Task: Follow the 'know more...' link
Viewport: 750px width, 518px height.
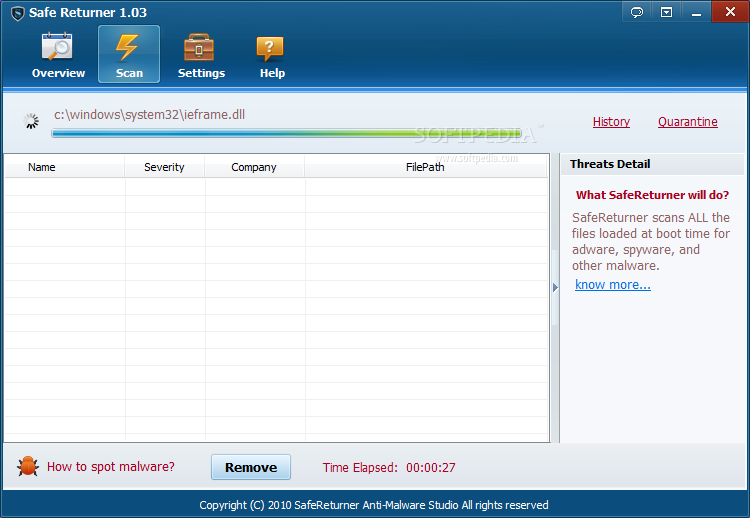Action: (612, 285)
